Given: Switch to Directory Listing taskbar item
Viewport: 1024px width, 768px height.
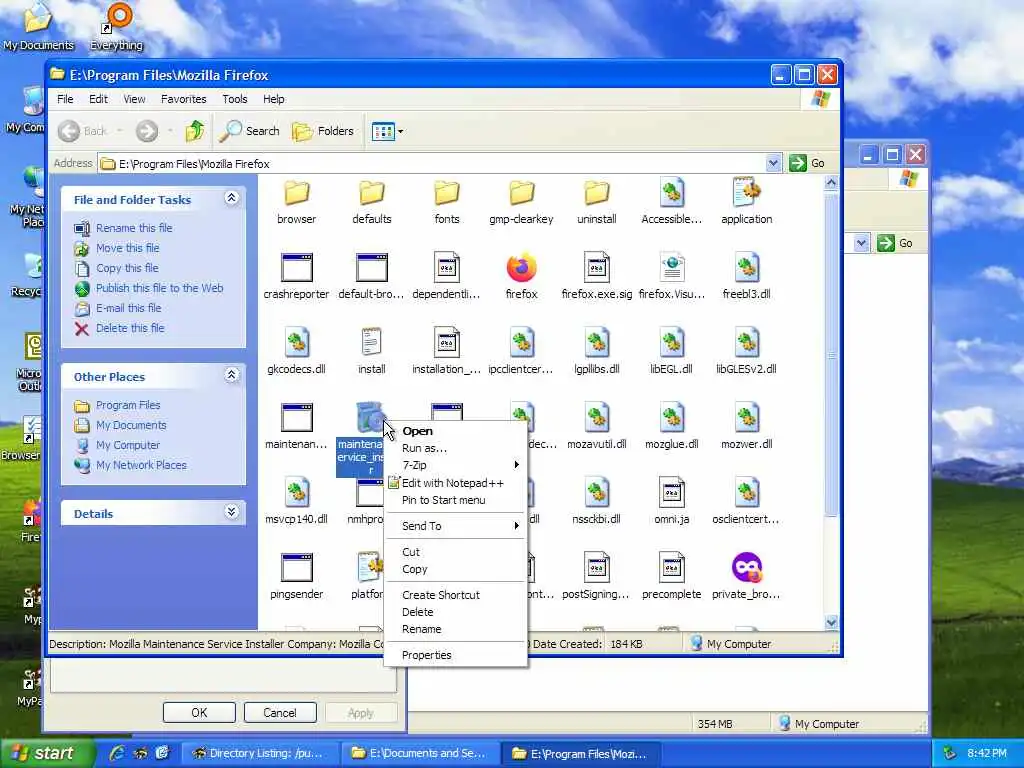Looking at the screenshot, I should 259,754.
